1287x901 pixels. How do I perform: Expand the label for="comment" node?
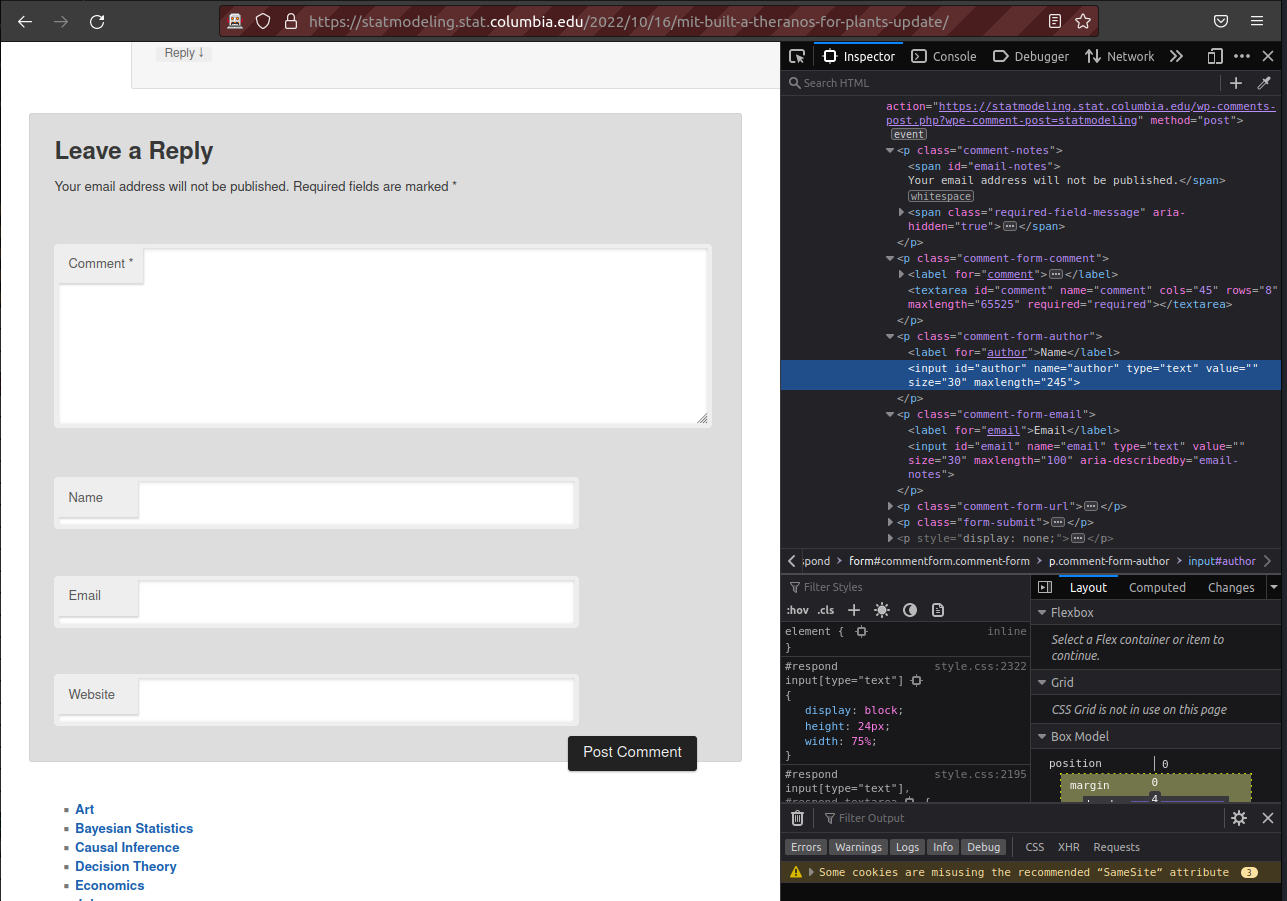pos(901,275)
